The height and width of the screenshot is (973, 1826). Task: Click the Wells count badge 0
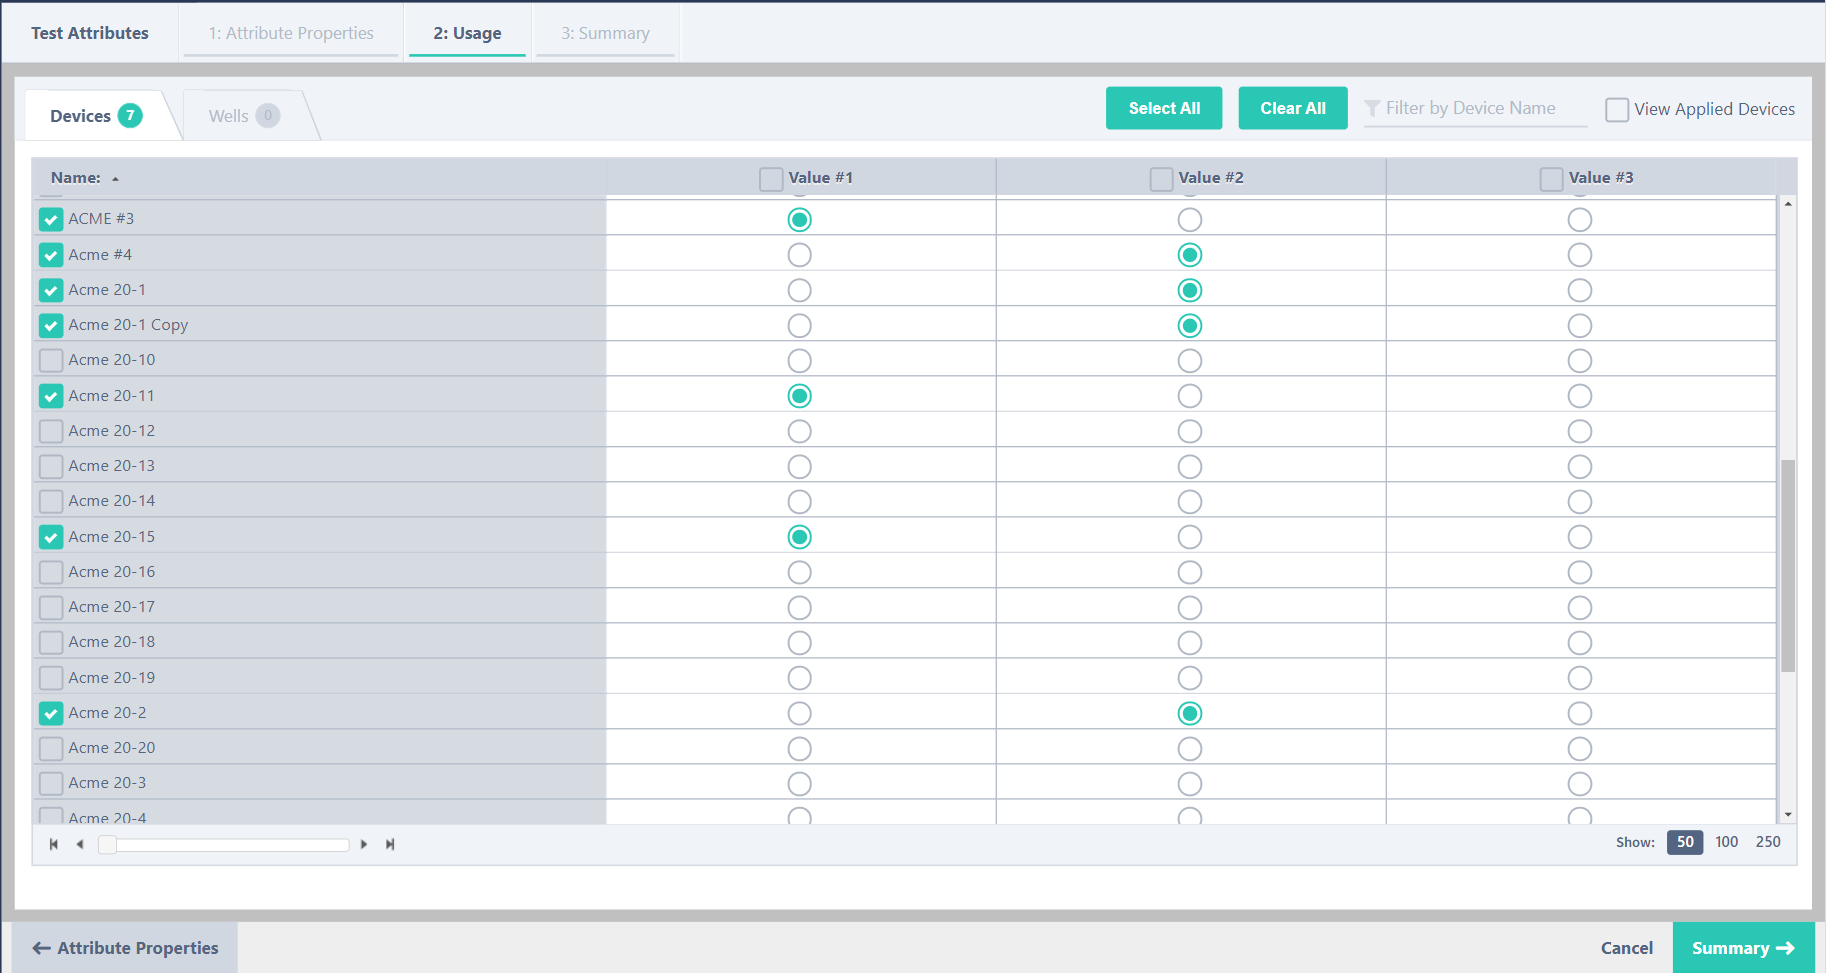point(268,115)
